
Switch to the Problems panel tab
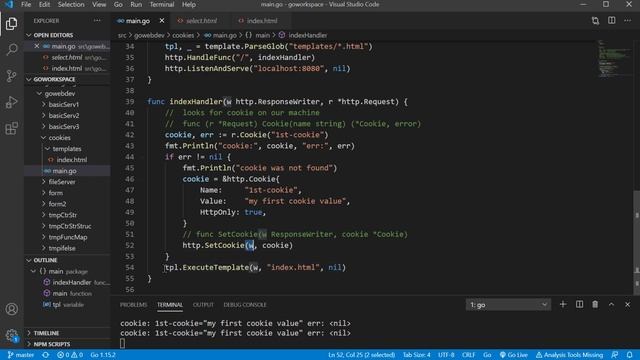[133, 305]
